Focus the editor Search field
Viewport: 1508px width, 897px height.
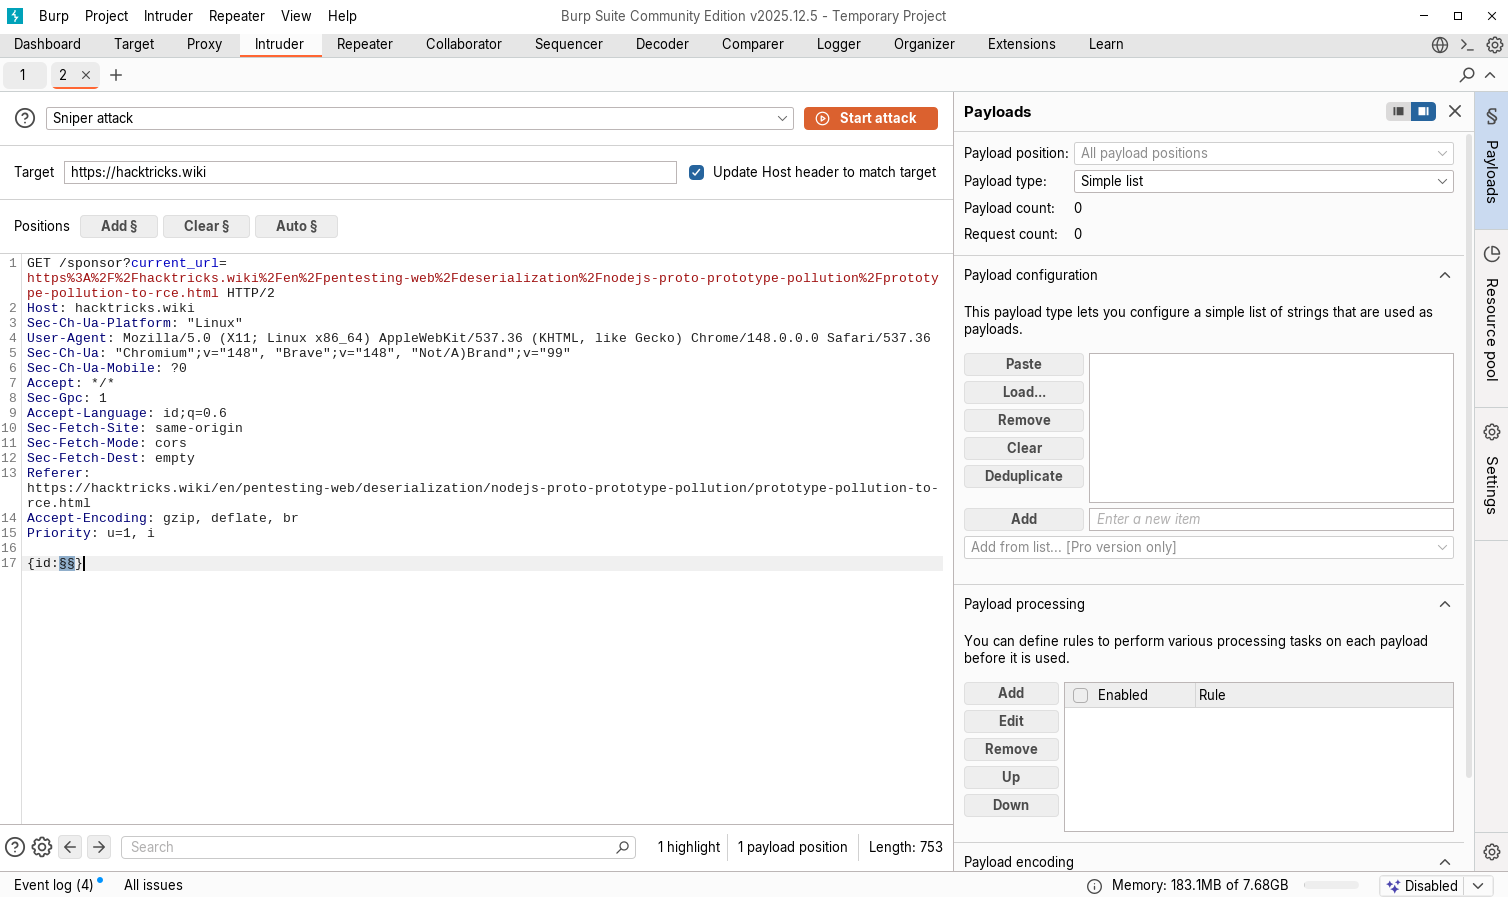point(378,847)
